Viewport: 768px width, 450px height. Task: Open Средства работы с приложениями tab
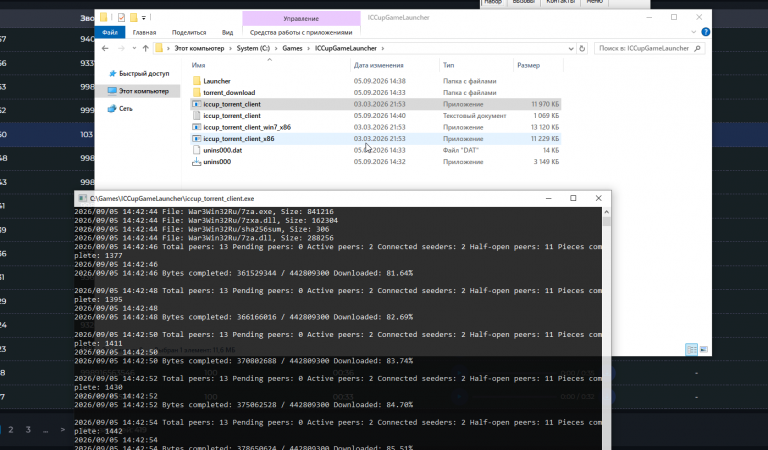click(x=301, y=32)
